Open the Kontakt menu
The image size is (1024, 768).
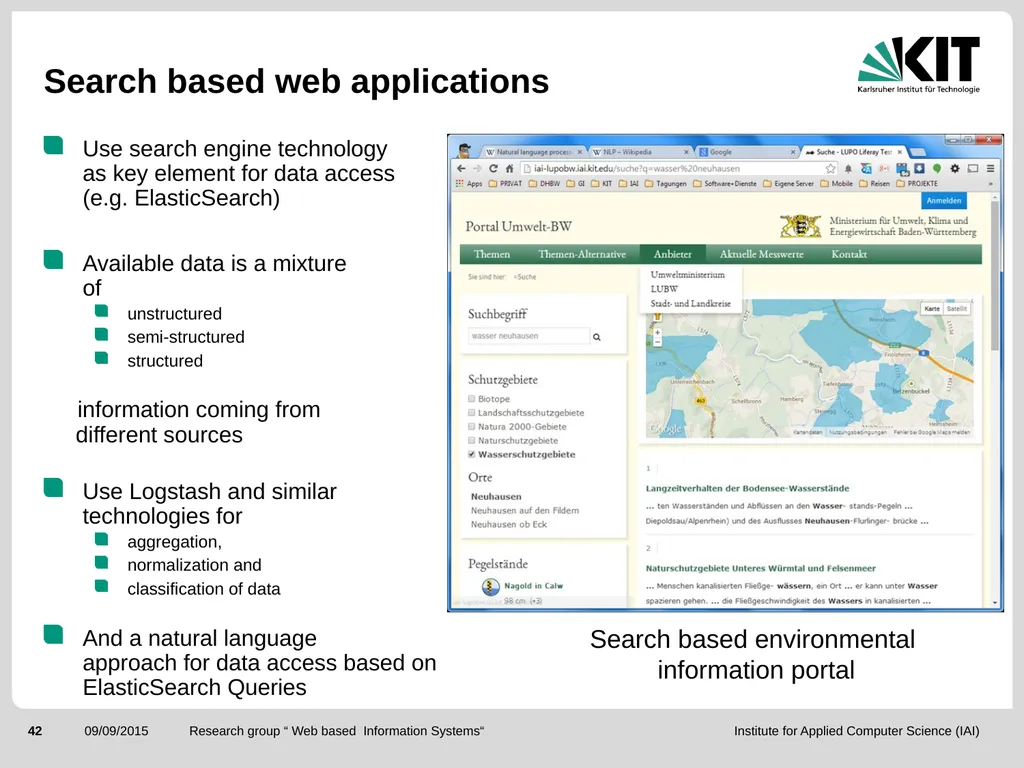tap(849, 254)
